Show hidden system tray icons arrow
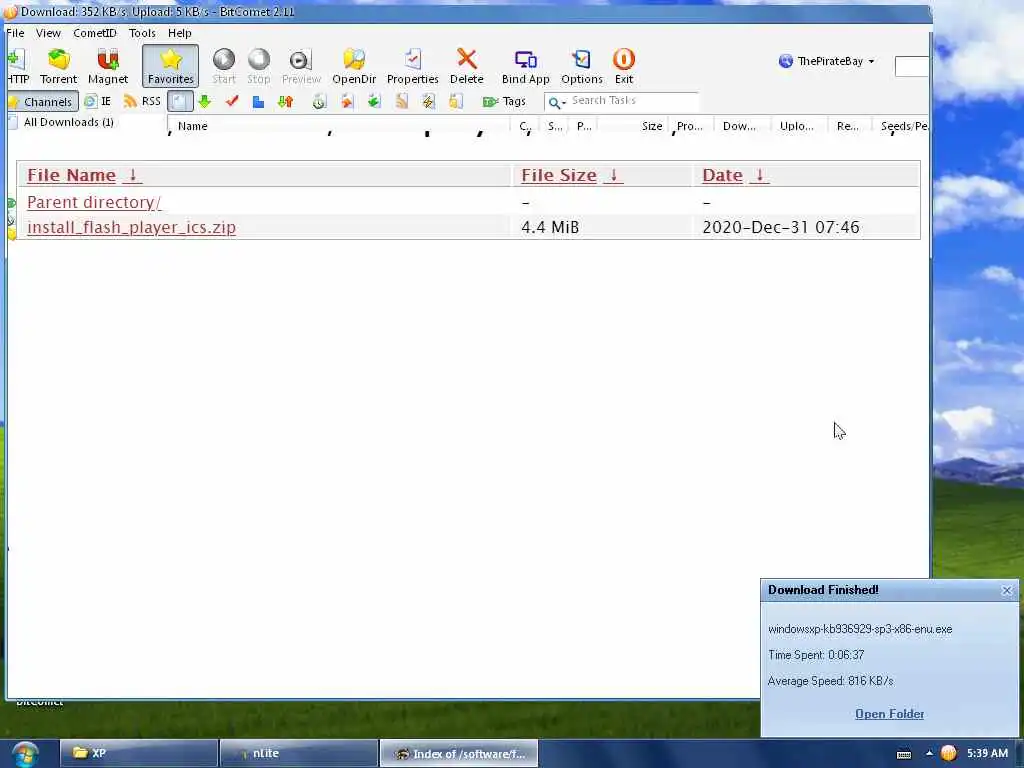The width and height of the screenshot is (1024, 768). 929,753
